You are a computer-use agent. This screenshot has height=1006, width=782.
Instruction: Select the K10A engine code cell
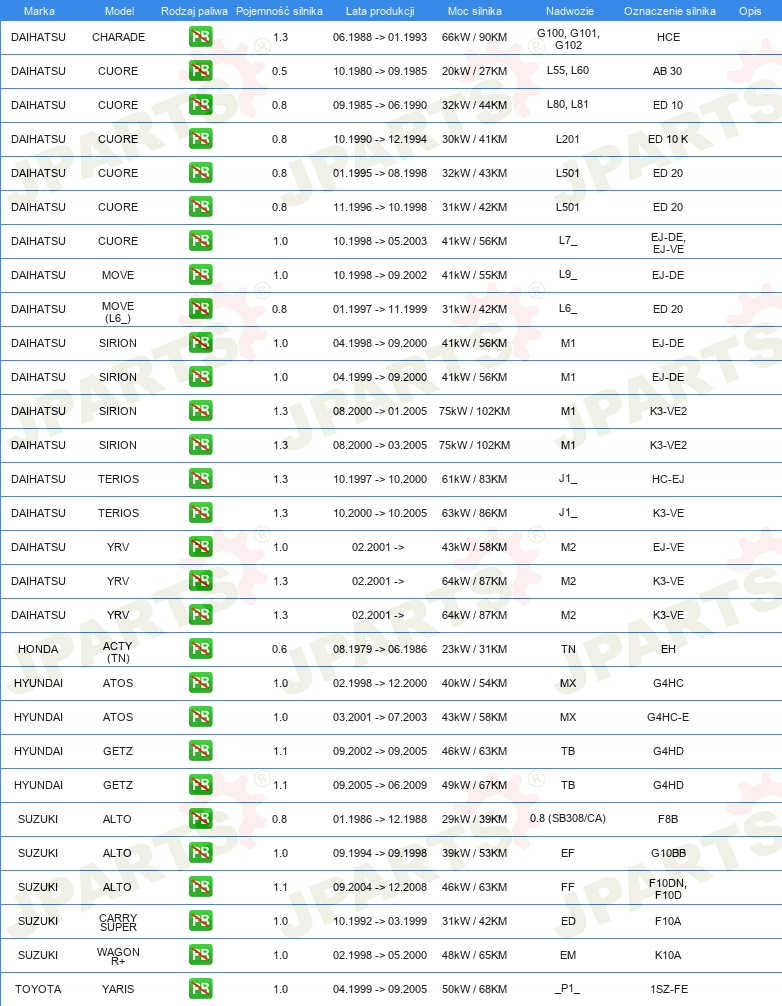[x=668, y=955]
